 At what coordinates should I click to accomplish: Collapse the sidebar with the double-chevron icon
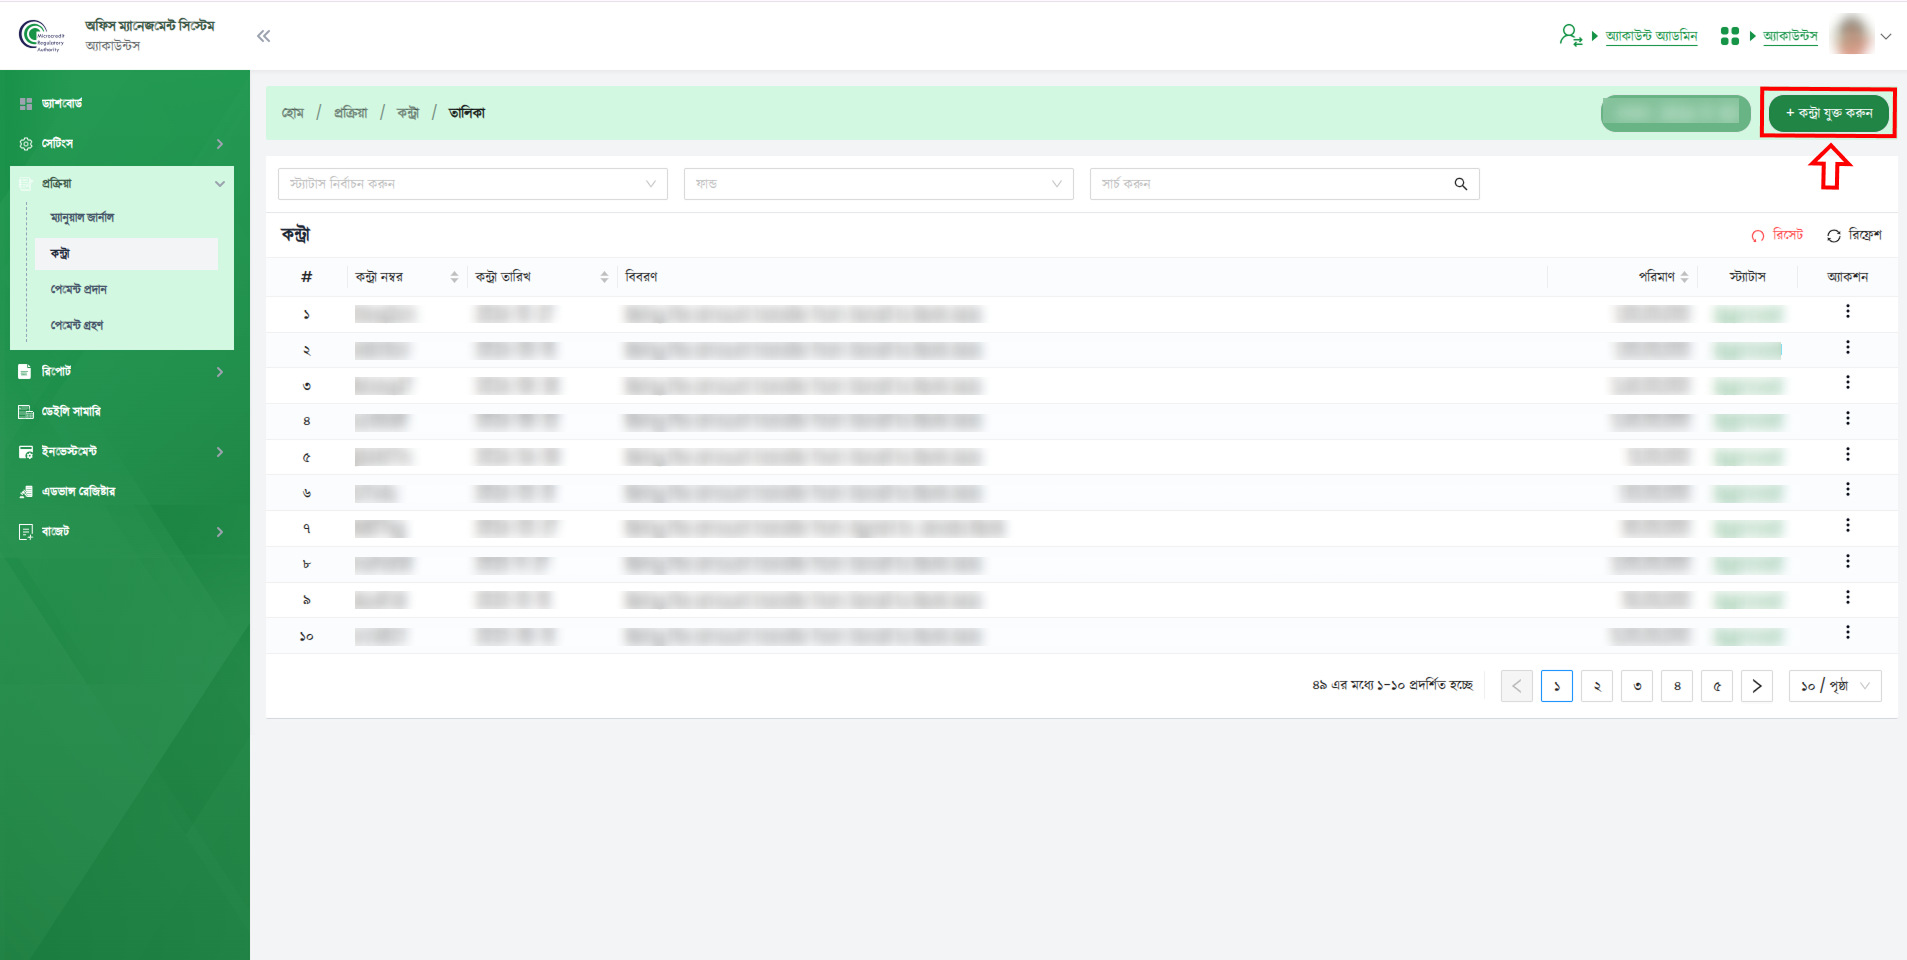263,36
